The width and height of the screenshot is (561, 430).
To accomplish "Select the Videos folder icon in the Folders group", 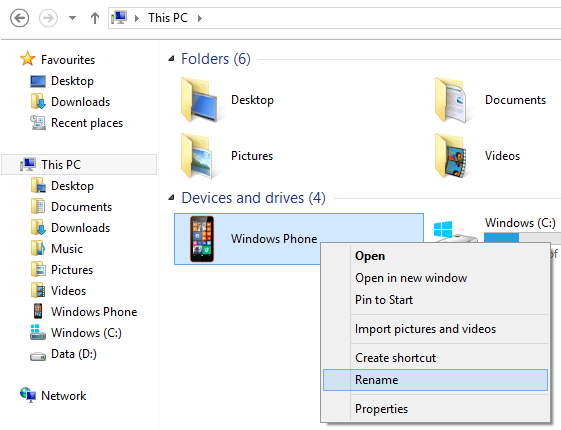I will [x=452, y=156].
